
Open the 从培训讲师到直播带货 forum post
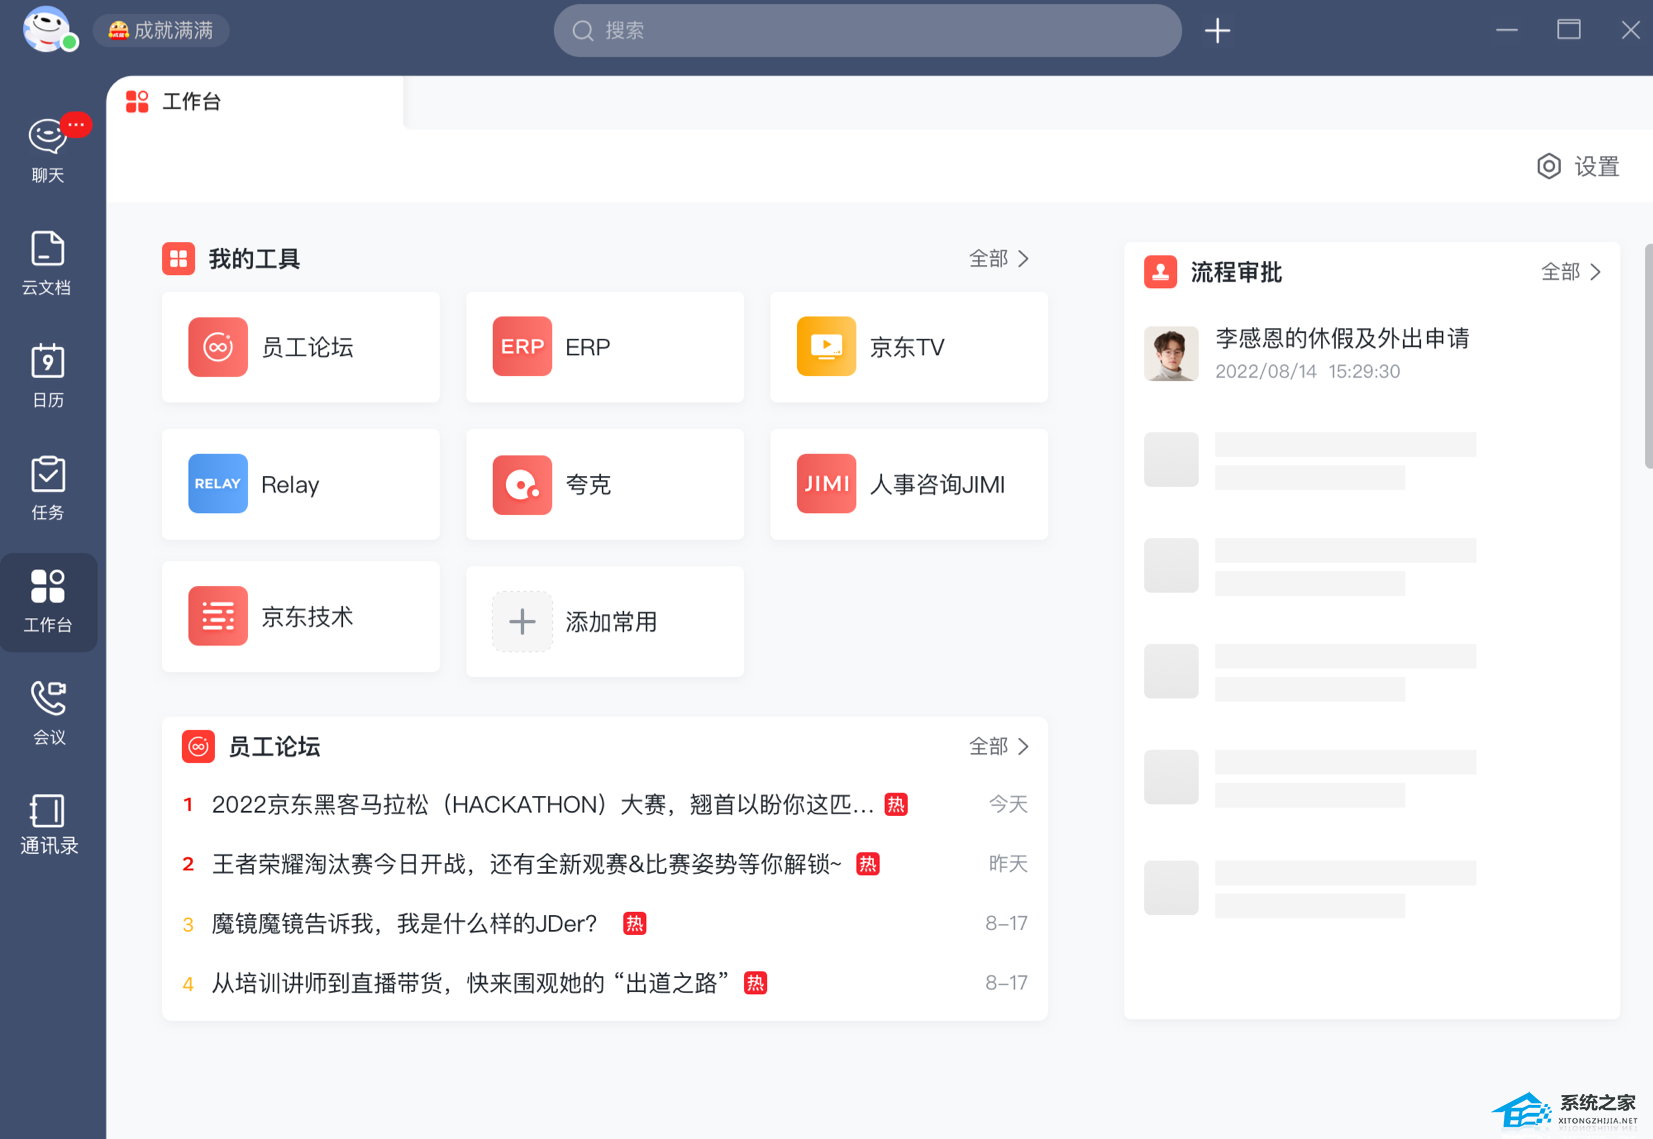(471, 983)
